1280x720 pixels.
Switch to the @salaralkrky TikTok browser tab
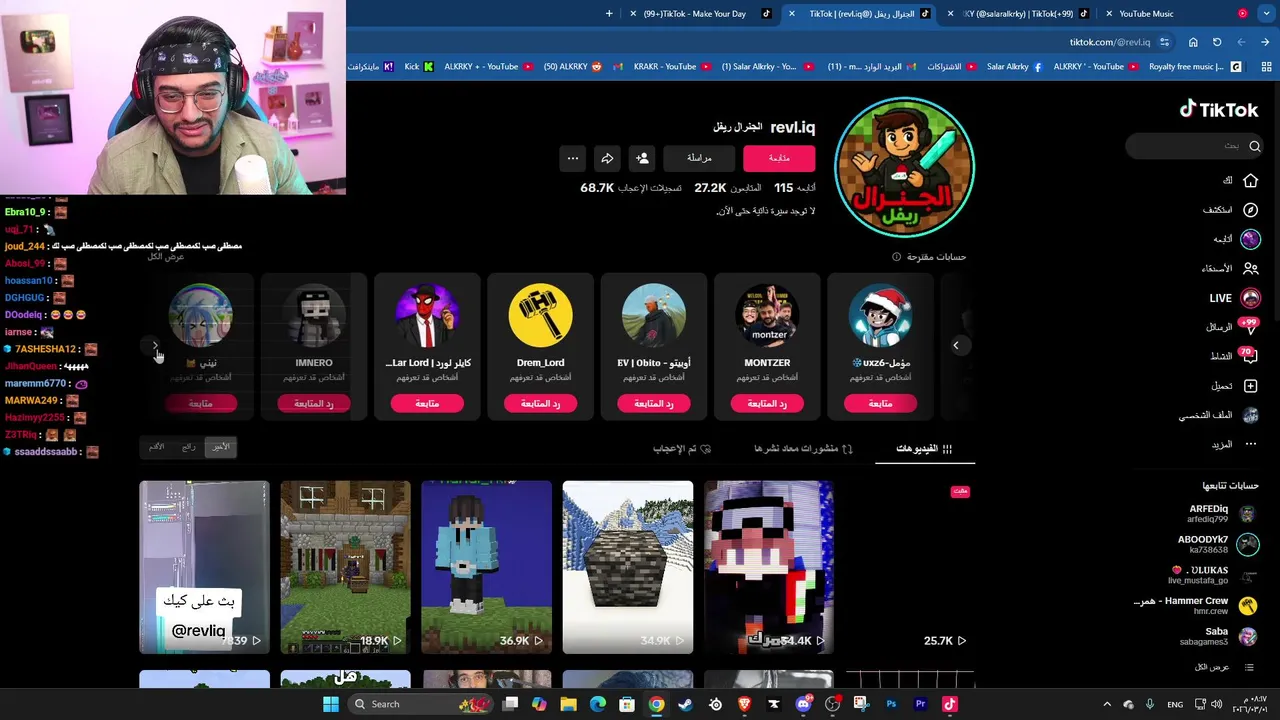tap(1020, 14)
